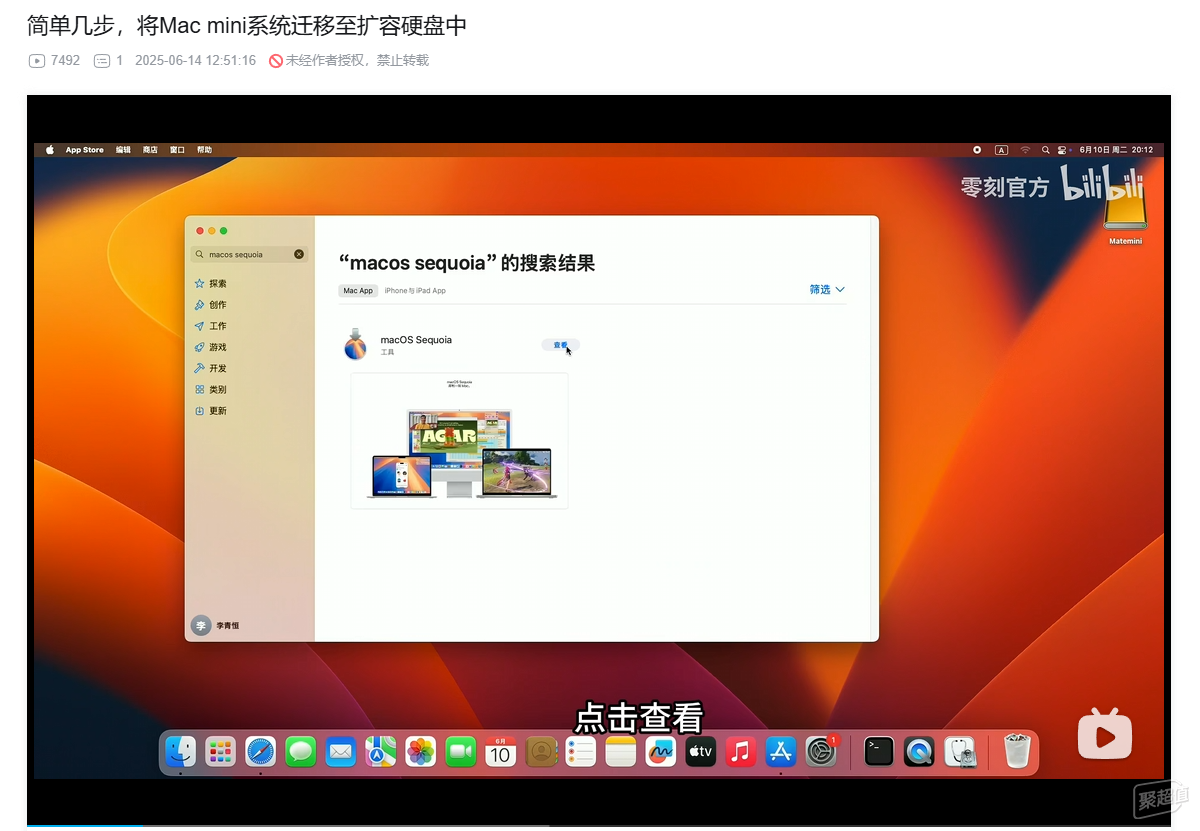Viewport: 1200px width, 831px height.
Task: Click the menu bar date and time
Action: click(x=1116, y=150)
